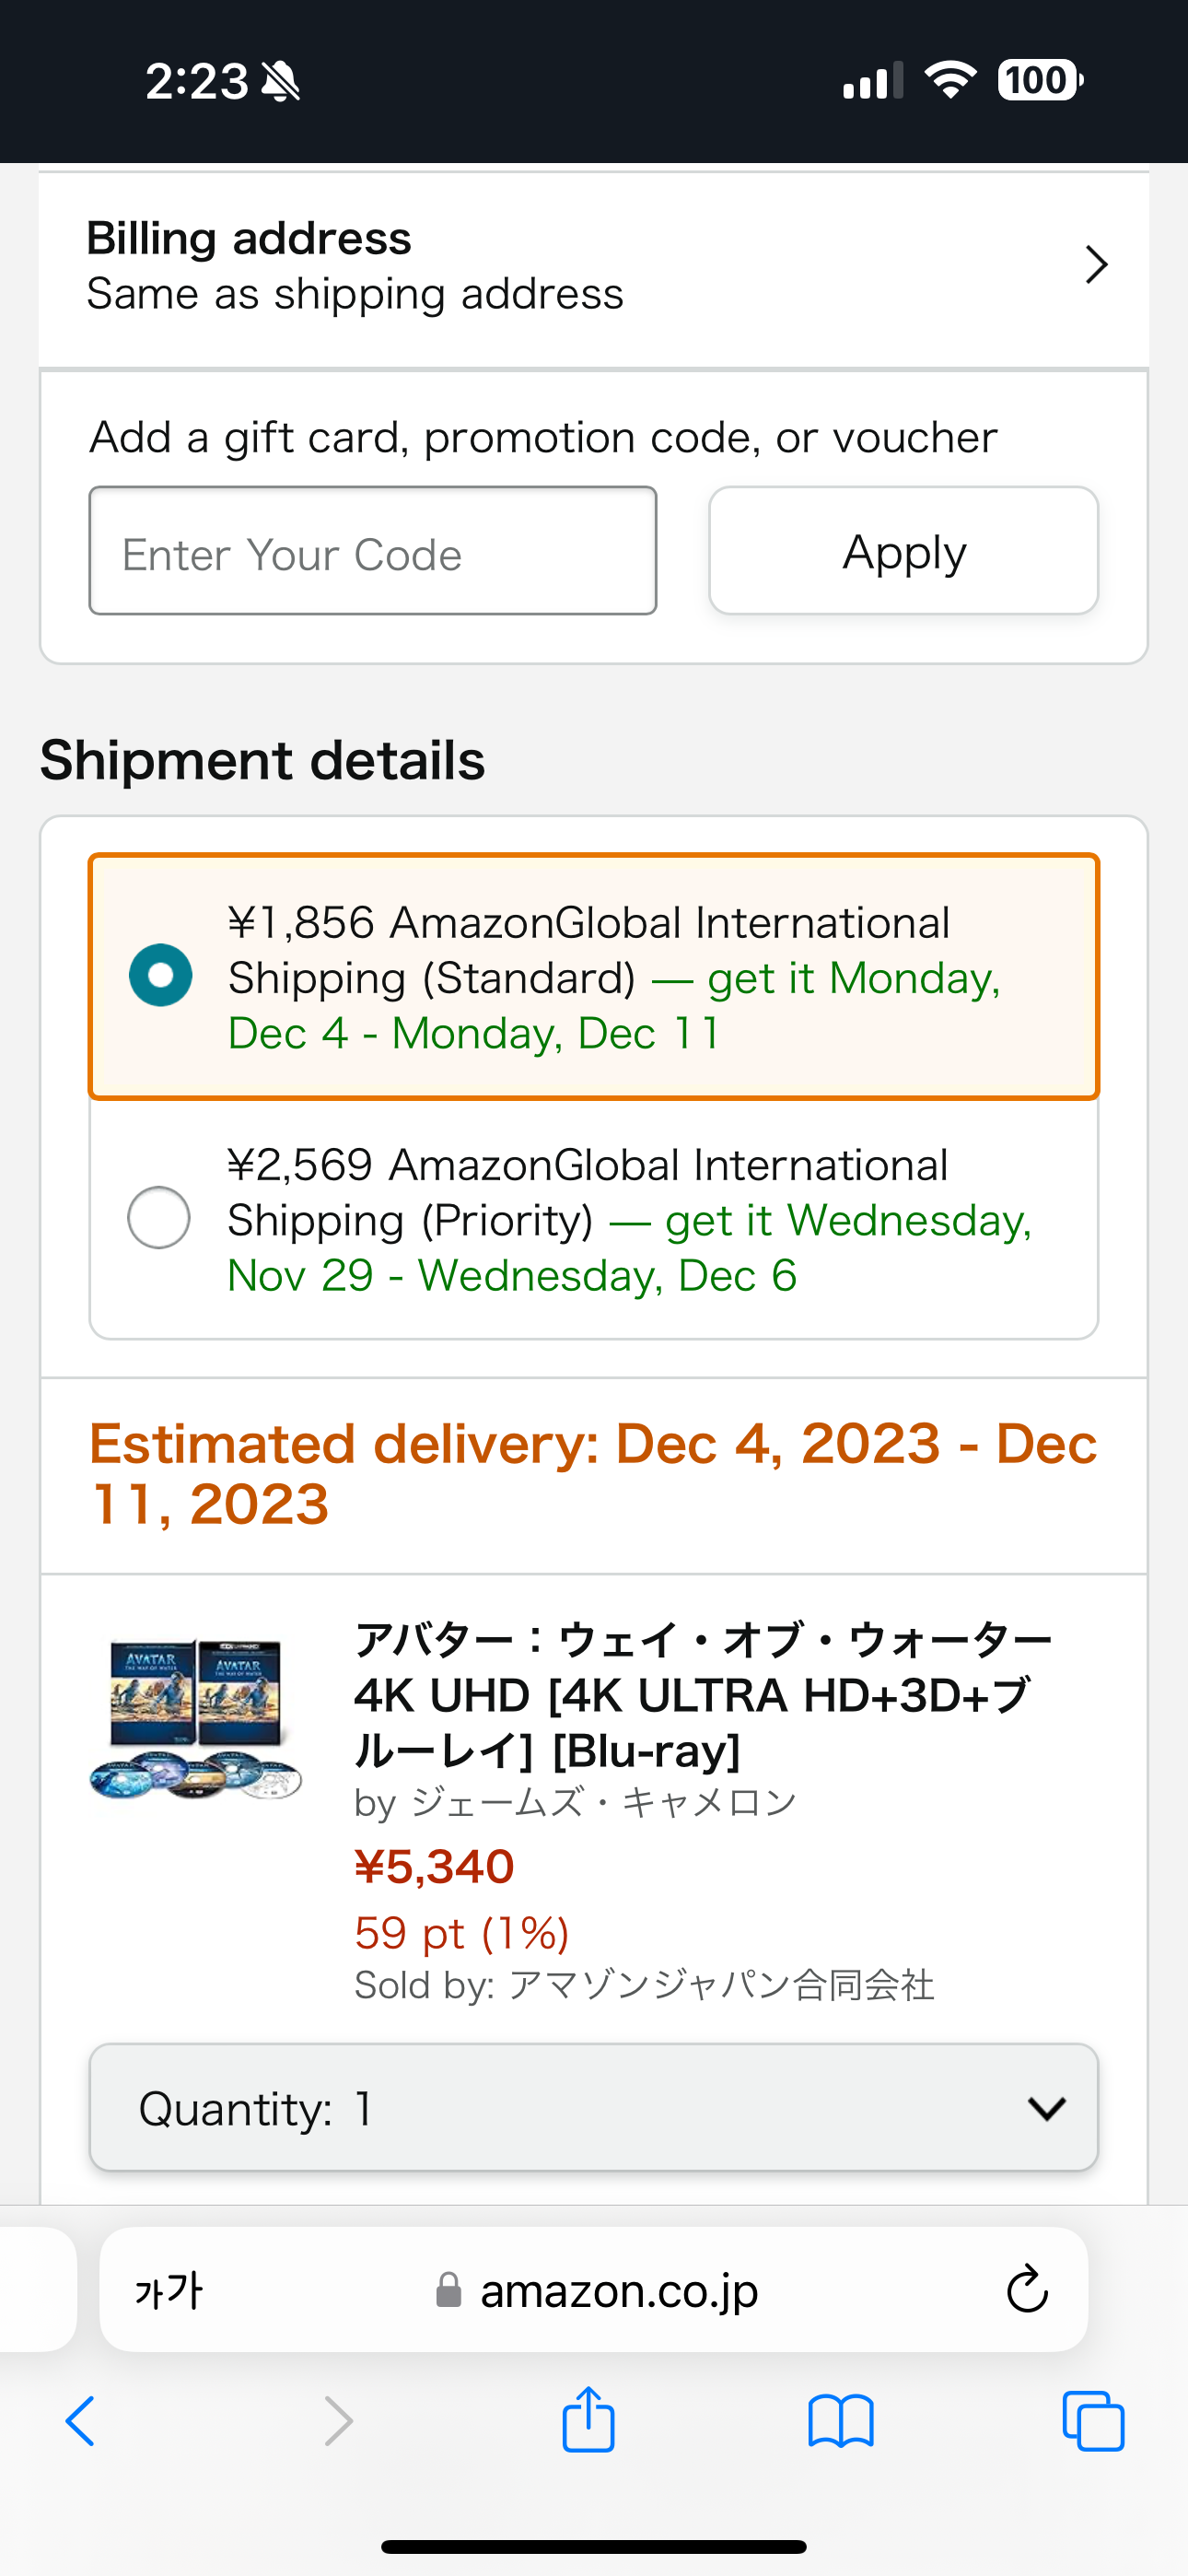Viewport: 1188px width, 2576px height.
Task: Tap the Avatar Blu-ray product thumbnail
Action: [x=196, y=1720]
